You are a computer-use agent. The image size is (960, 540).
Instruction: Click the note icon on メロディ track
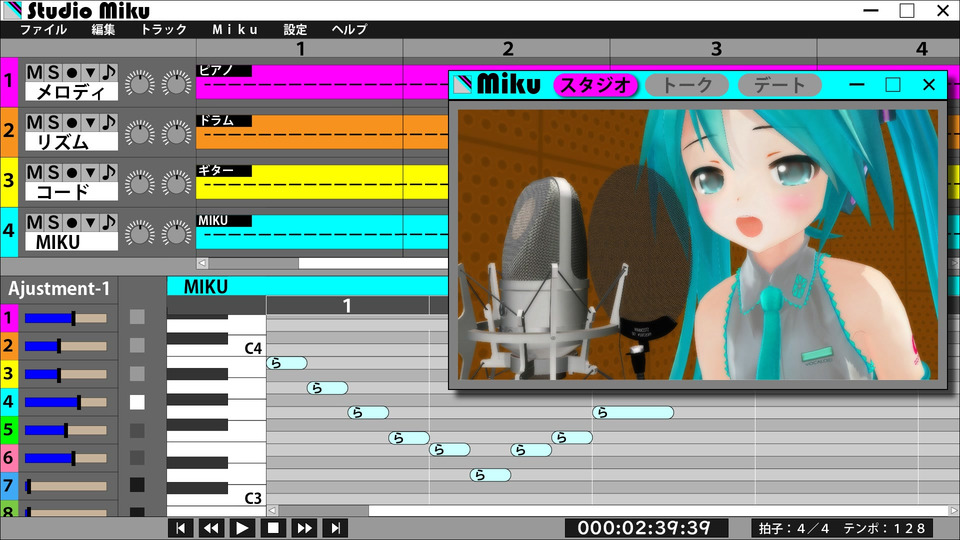tap(108, 72)
